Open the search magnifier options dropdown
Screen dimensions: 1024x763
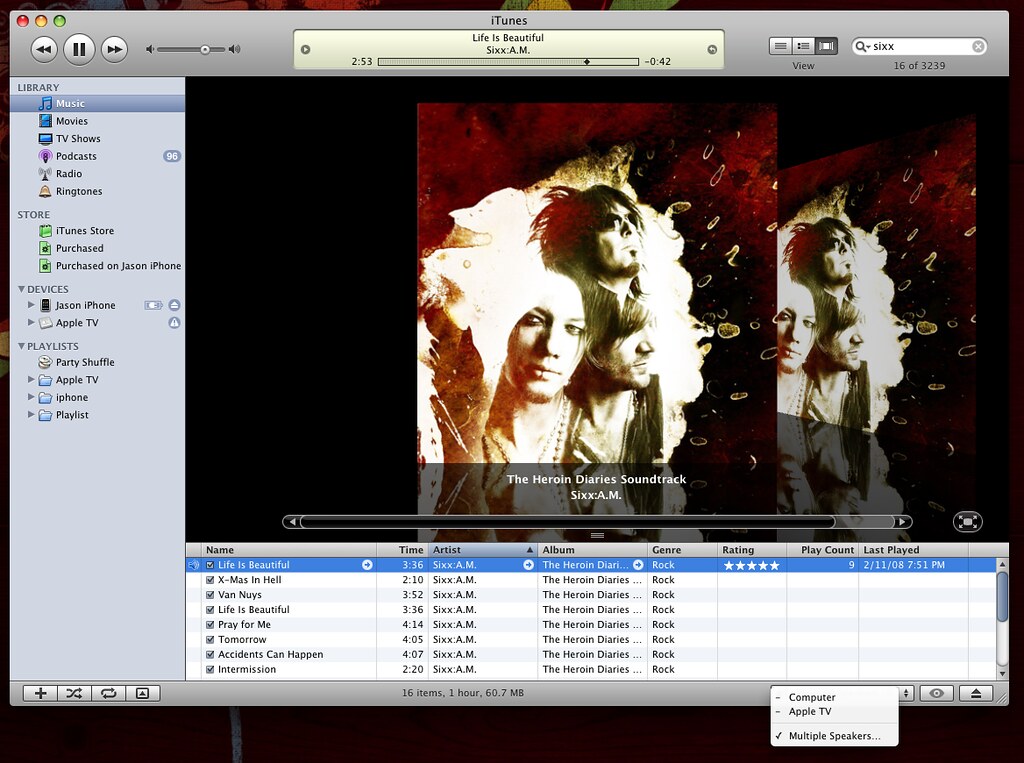tap(863, 46)
